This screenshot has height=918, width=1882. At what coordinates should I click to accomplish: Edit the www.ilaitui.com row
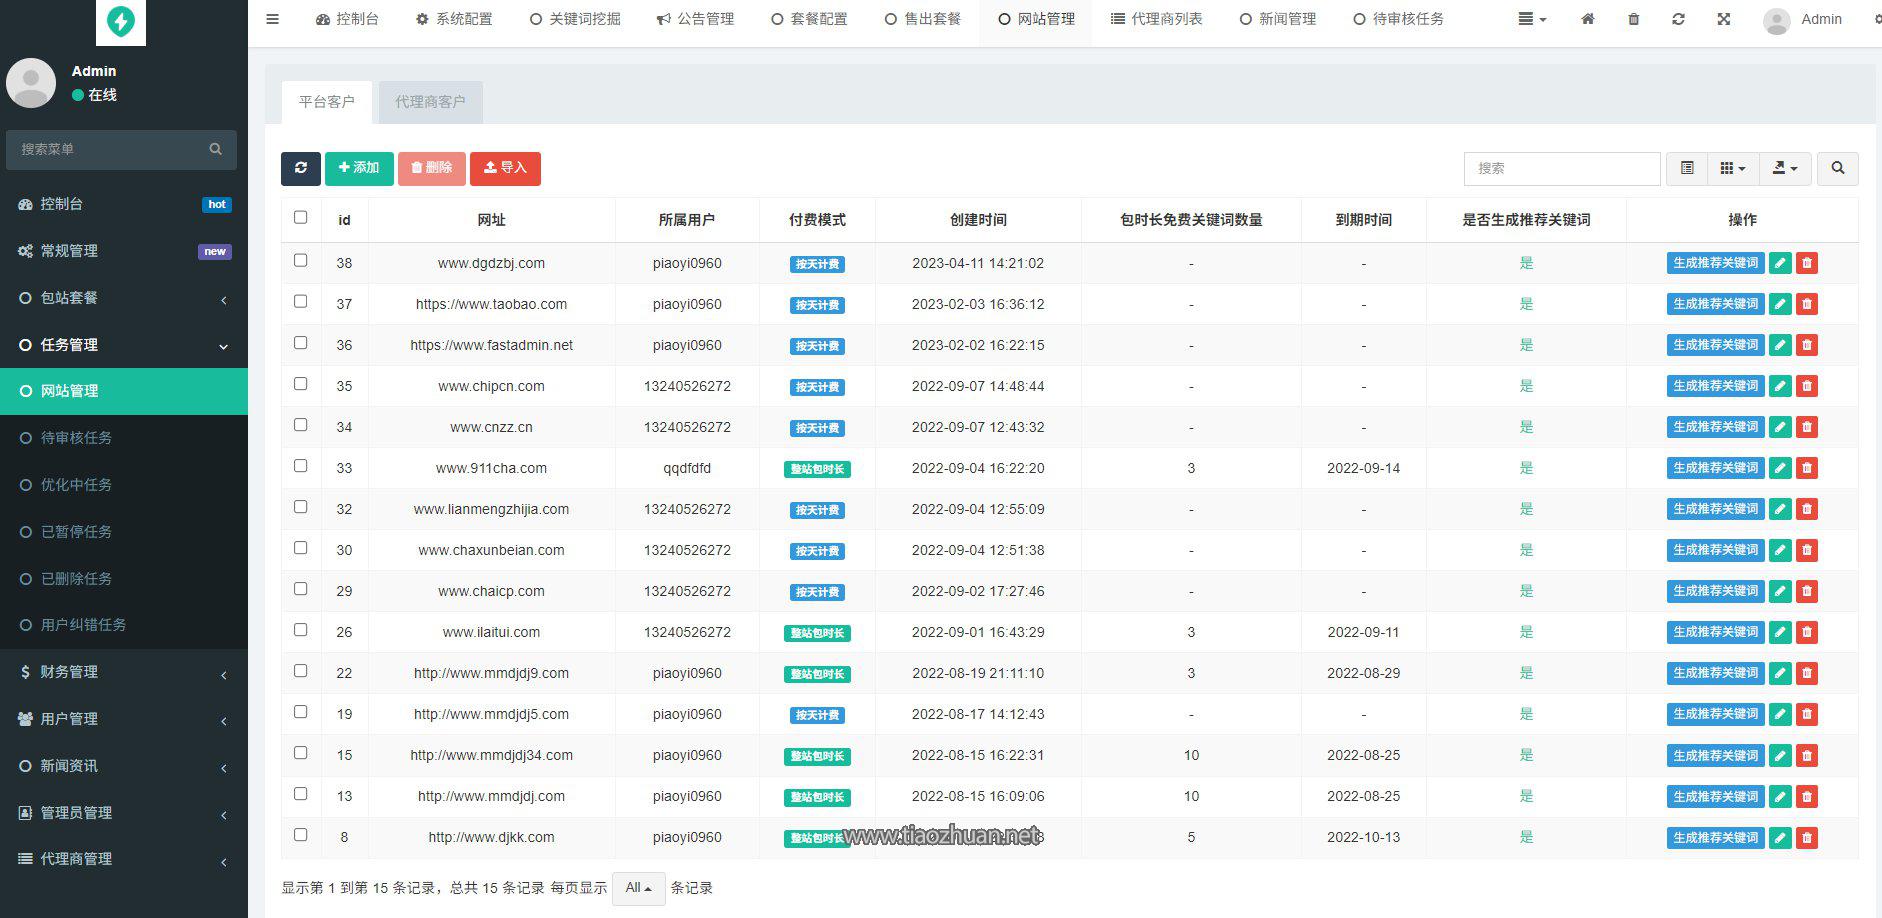click(x=1780, y=632)
